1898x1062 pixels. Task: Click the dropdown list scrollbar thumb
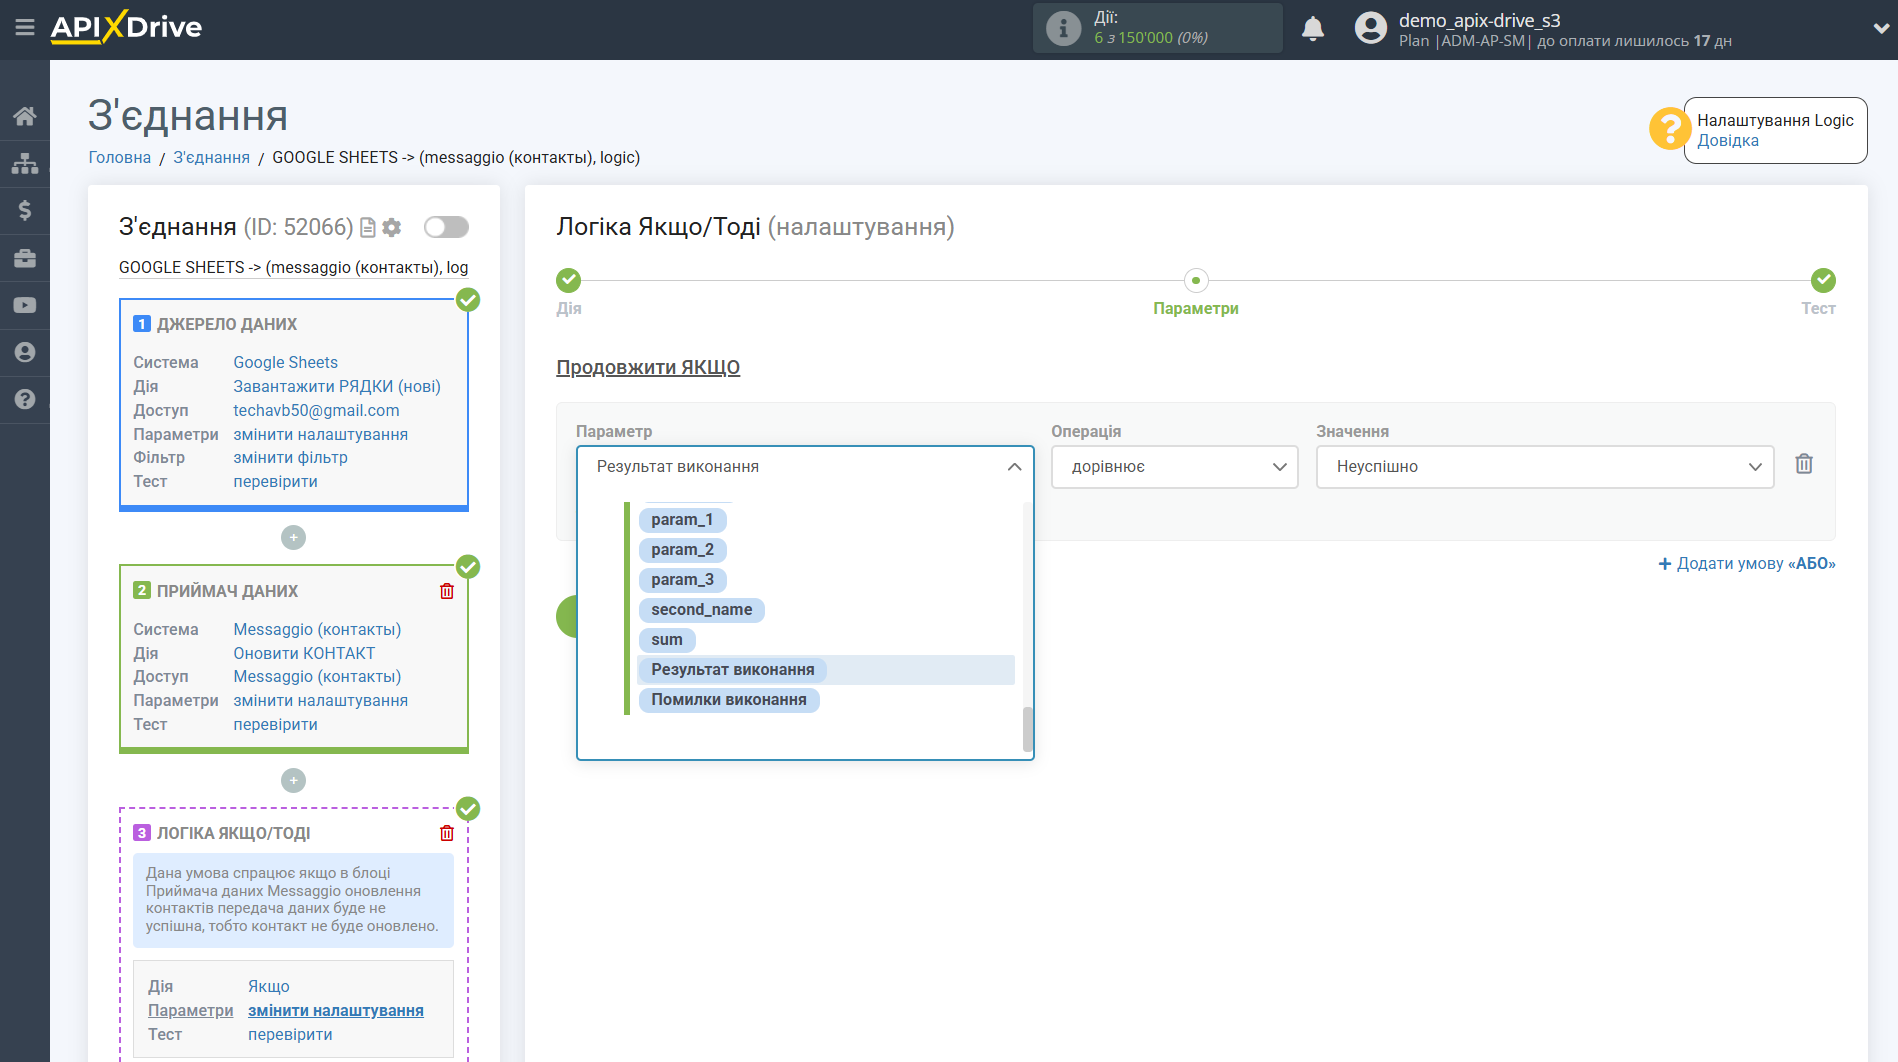tap(1027, 729)
